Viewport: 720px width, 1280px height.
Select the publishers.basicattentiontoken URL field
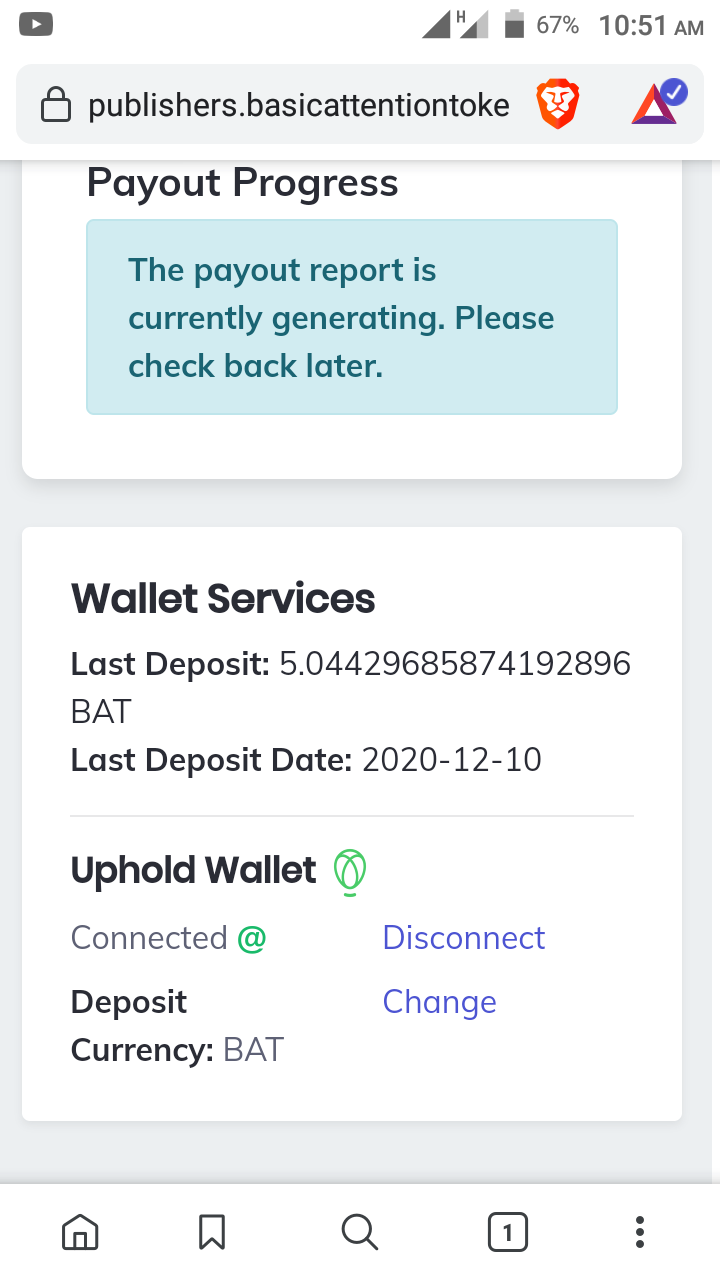[299, 105]
